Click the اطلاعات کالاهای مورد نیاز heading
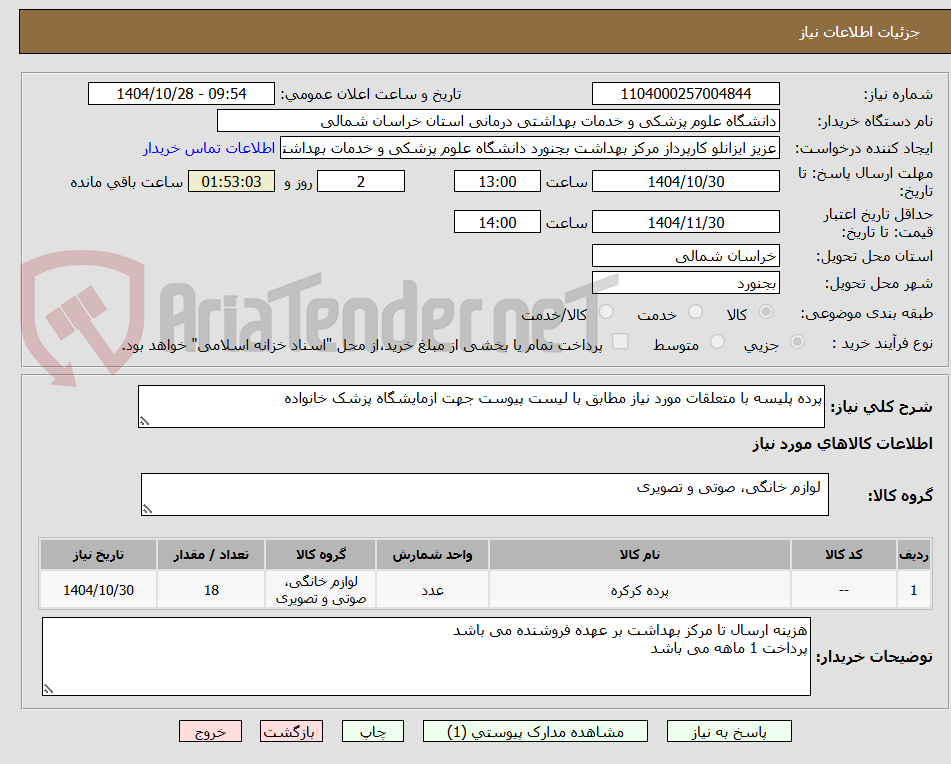 click(x=842, y=444)
